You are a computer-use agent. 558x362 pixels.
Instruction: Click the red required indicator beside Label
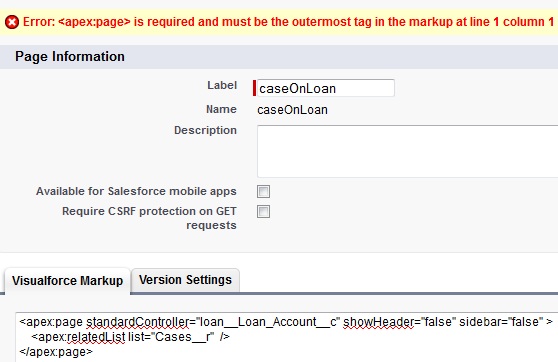254,88
